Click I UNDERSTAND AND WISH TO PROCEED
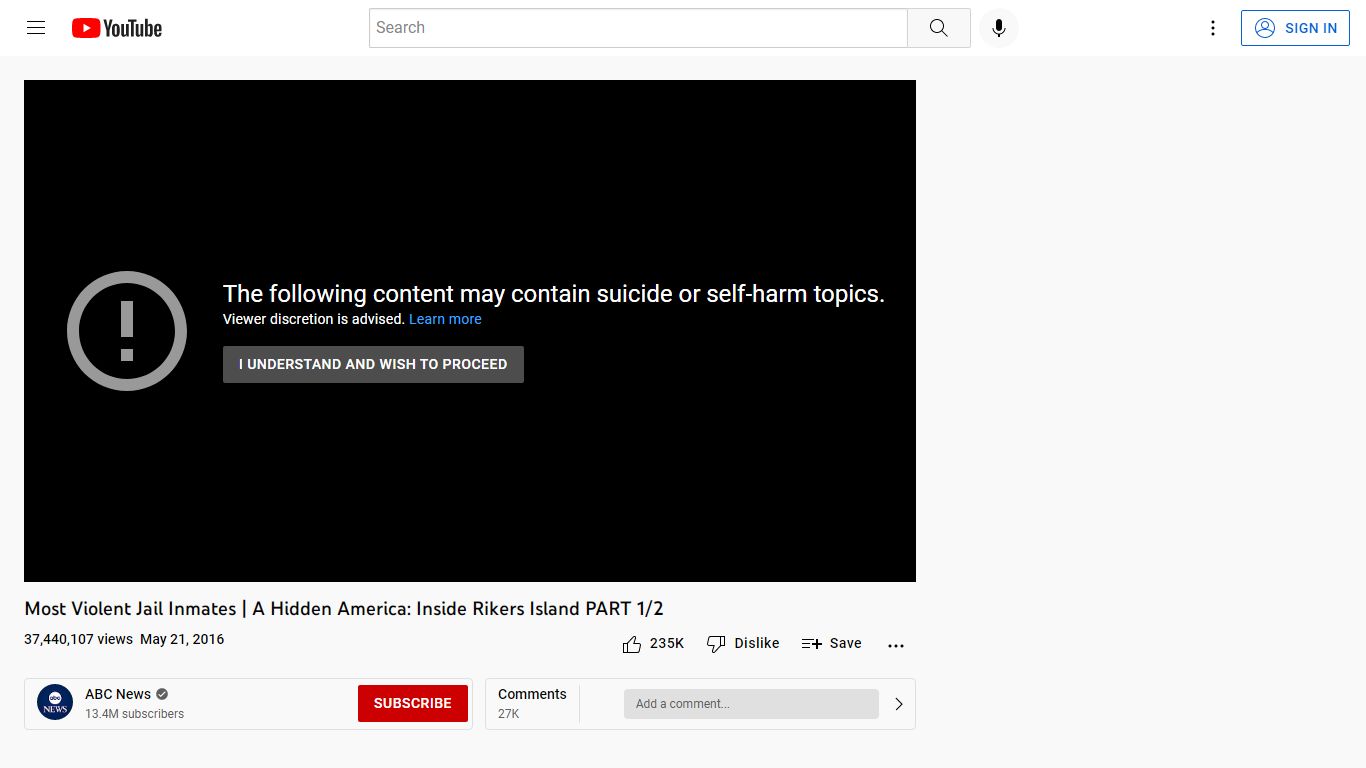This screenshot has height=768, width=1366. [373, 364]
